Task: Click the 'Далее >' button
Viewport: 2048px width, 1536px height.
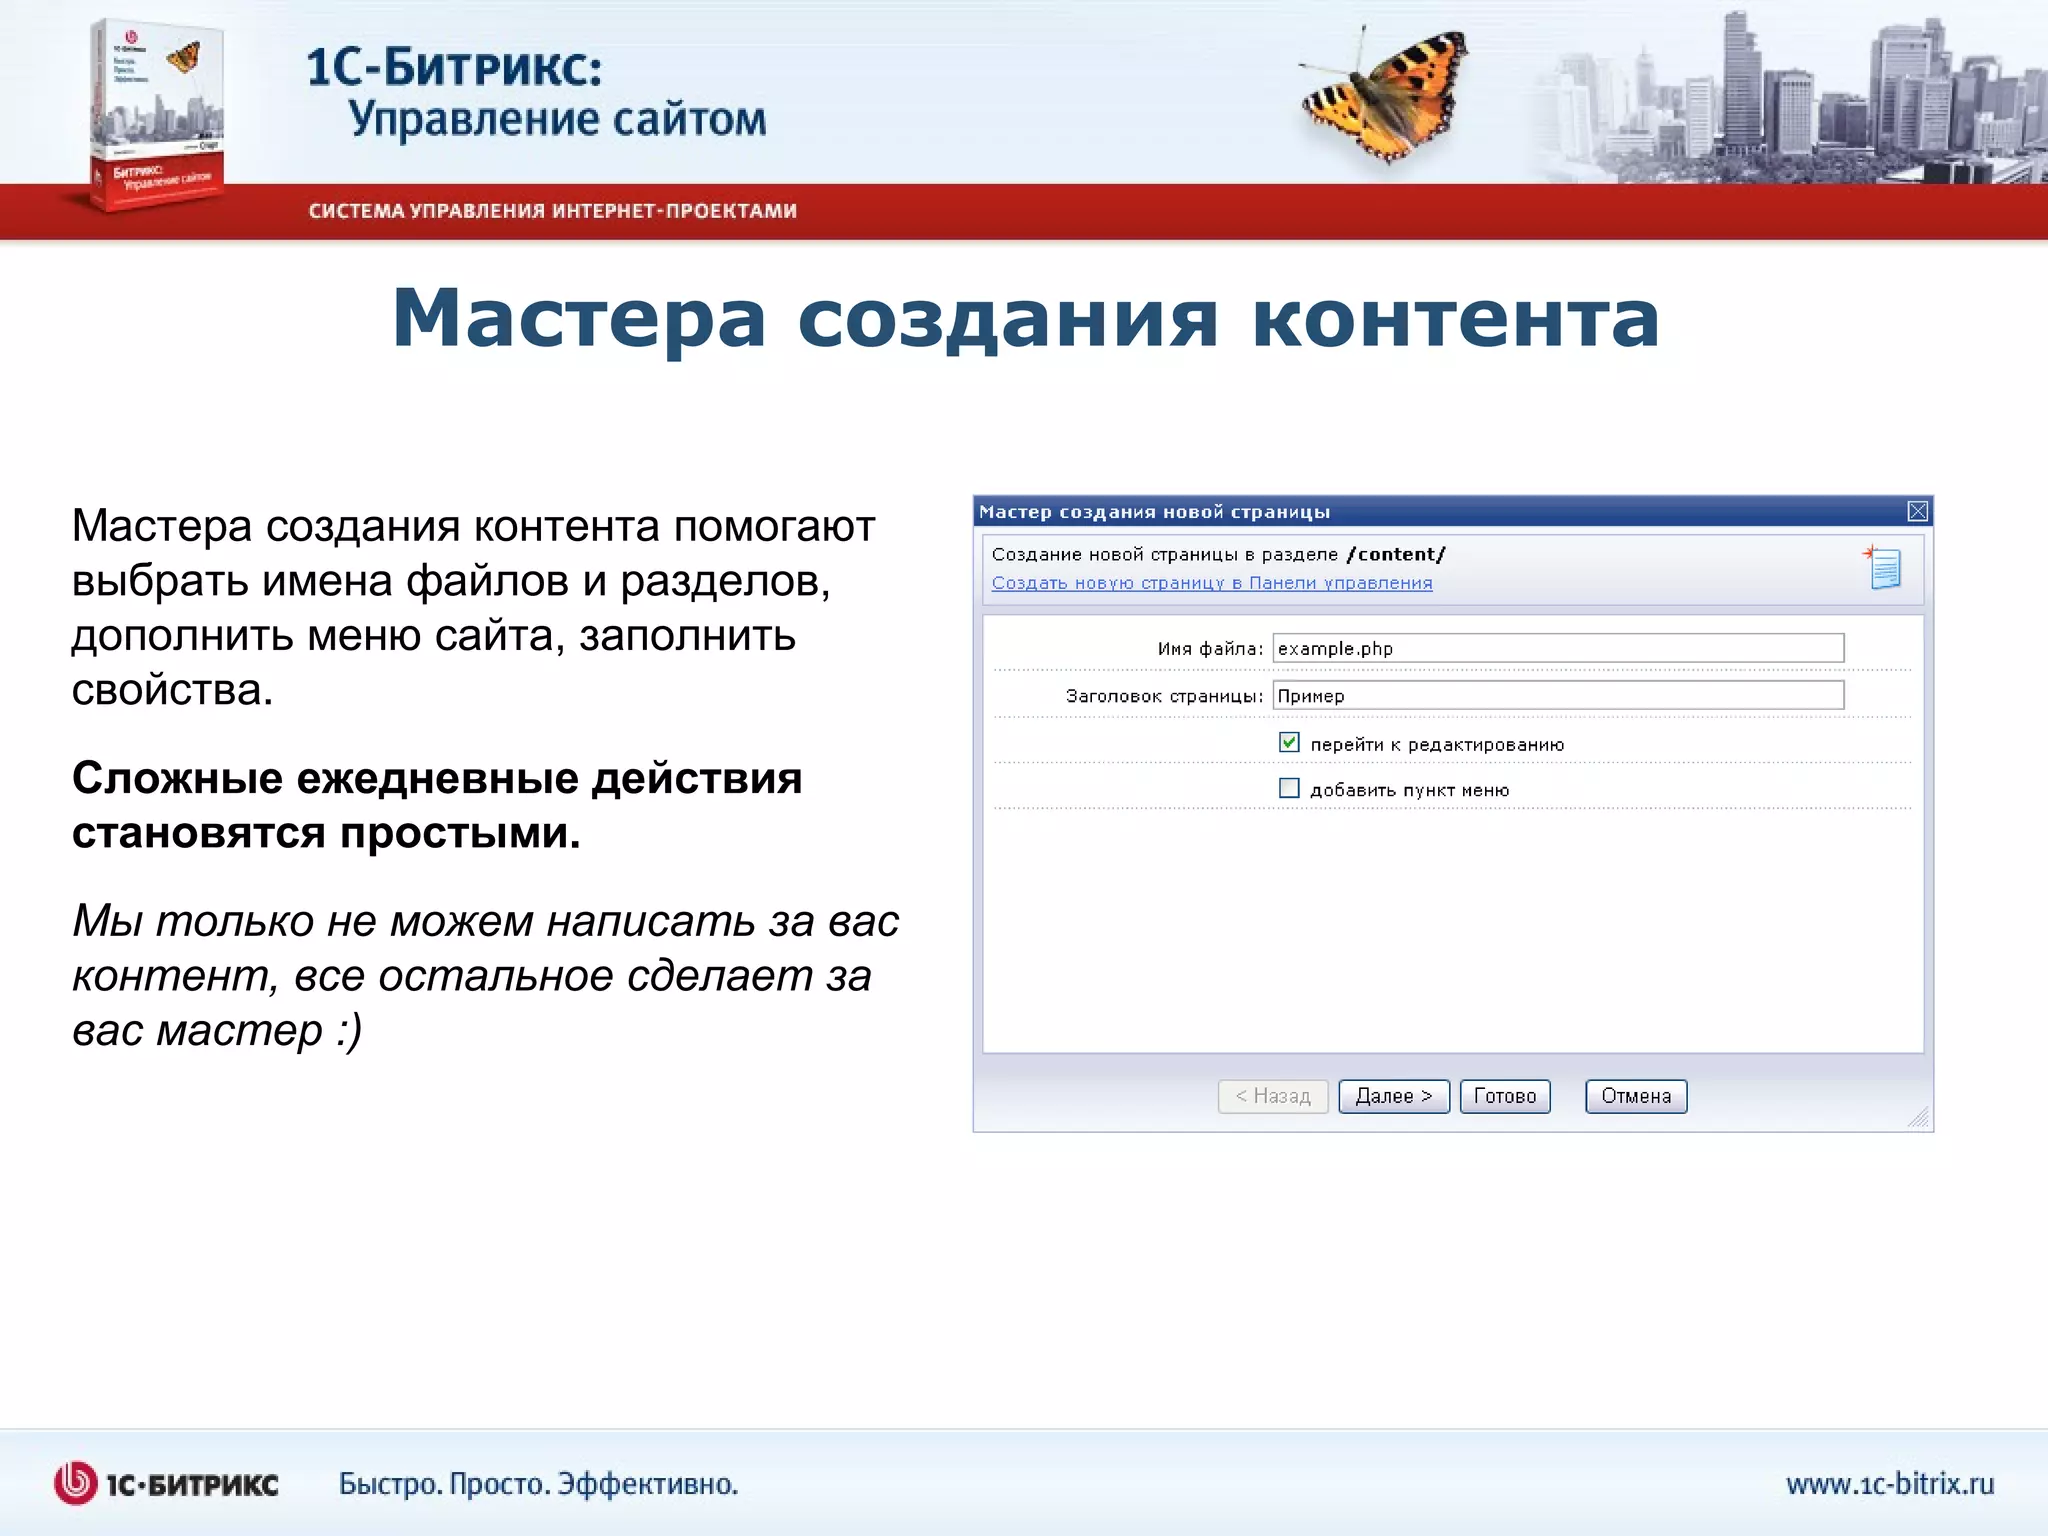Action: pyautogui.click(x=1393, y=1096)
